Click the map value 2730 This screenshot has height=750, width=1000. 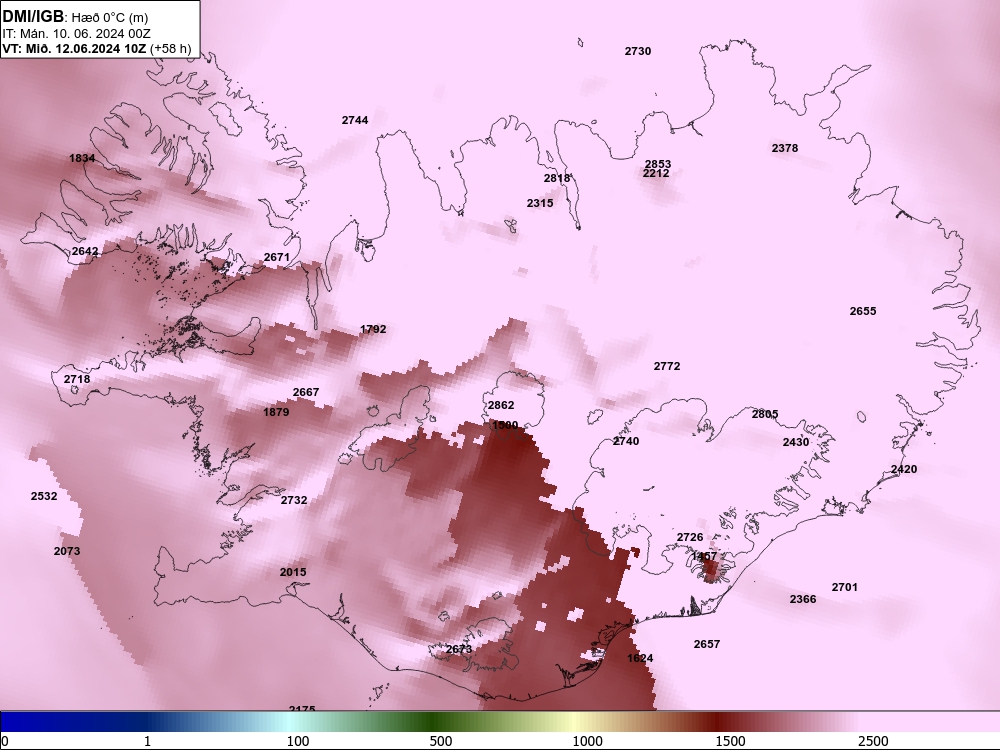pyautogui.click(x=638, y=51)
